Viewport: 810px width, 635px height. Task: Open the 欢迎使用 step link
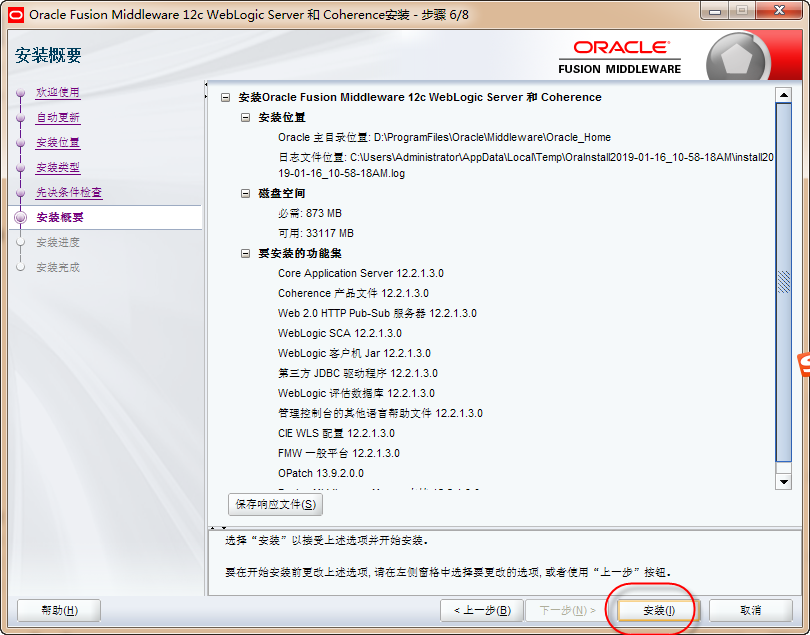click(58, 92)
